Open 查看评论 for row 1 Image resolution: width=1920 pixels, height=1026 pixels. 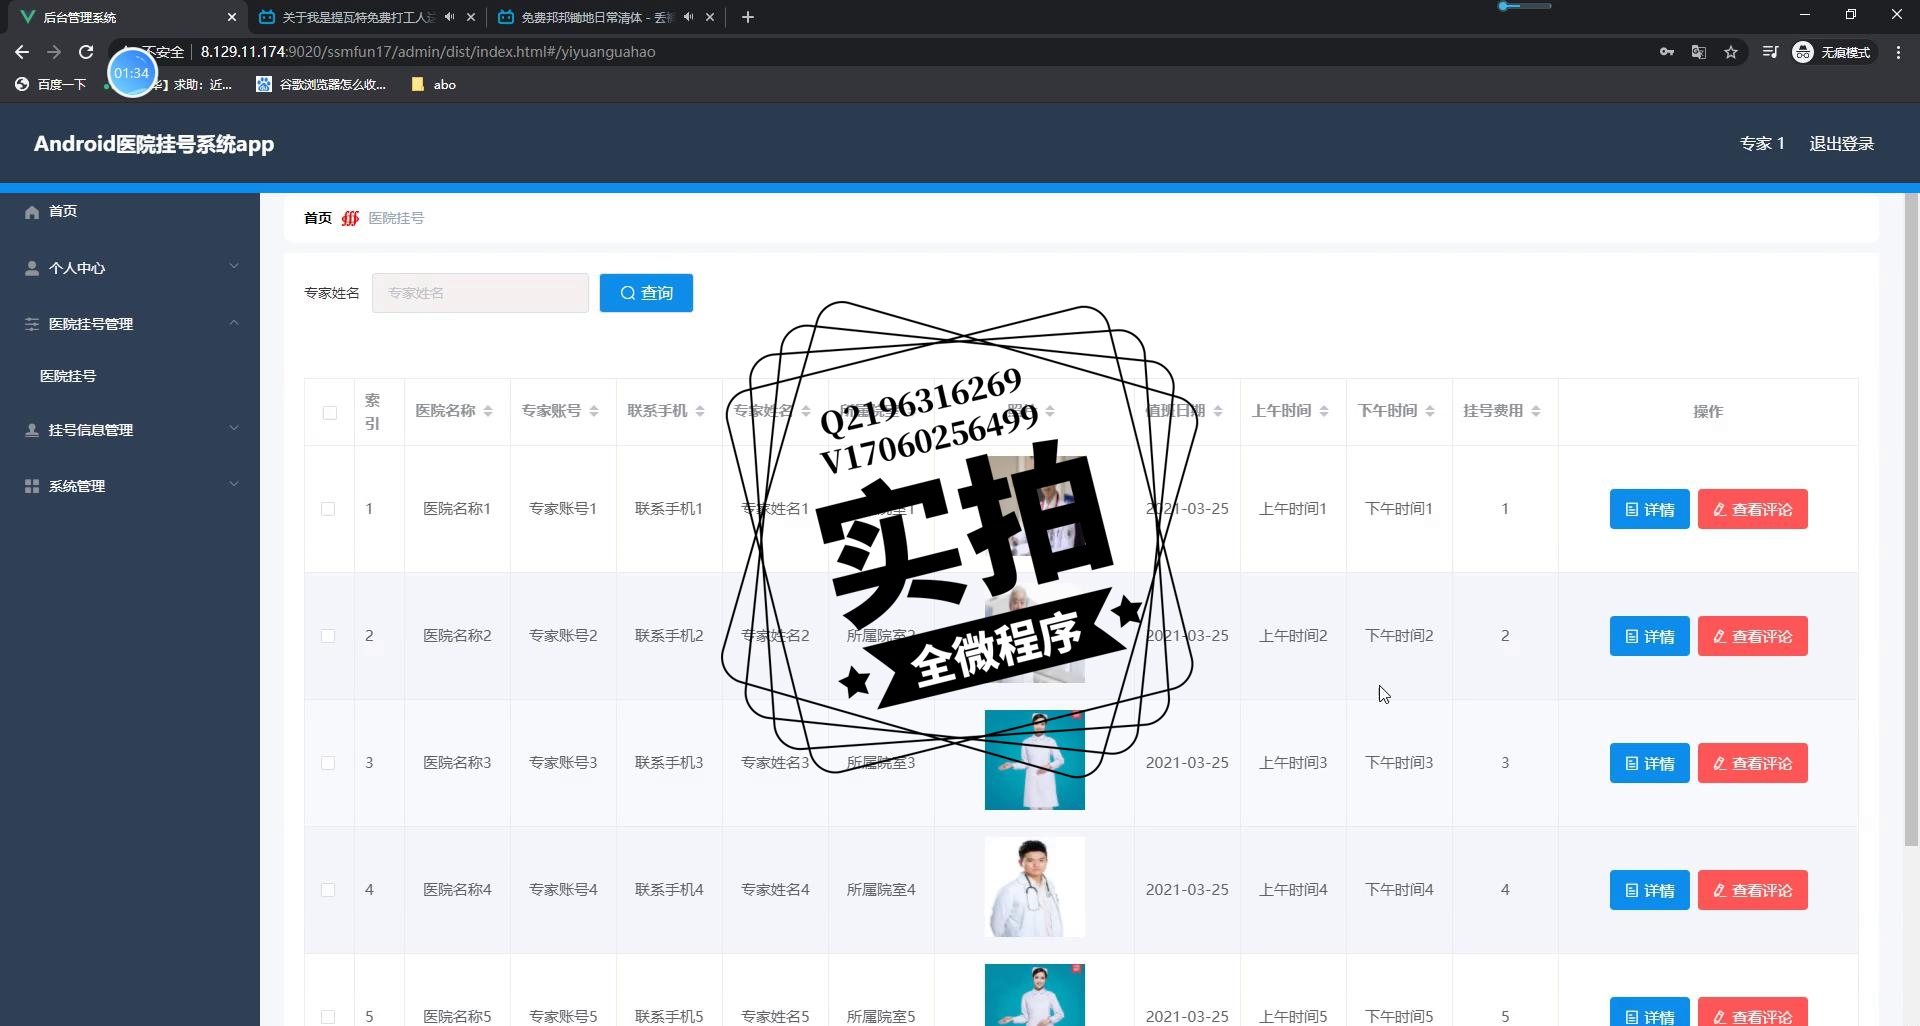click(1753, 509)
